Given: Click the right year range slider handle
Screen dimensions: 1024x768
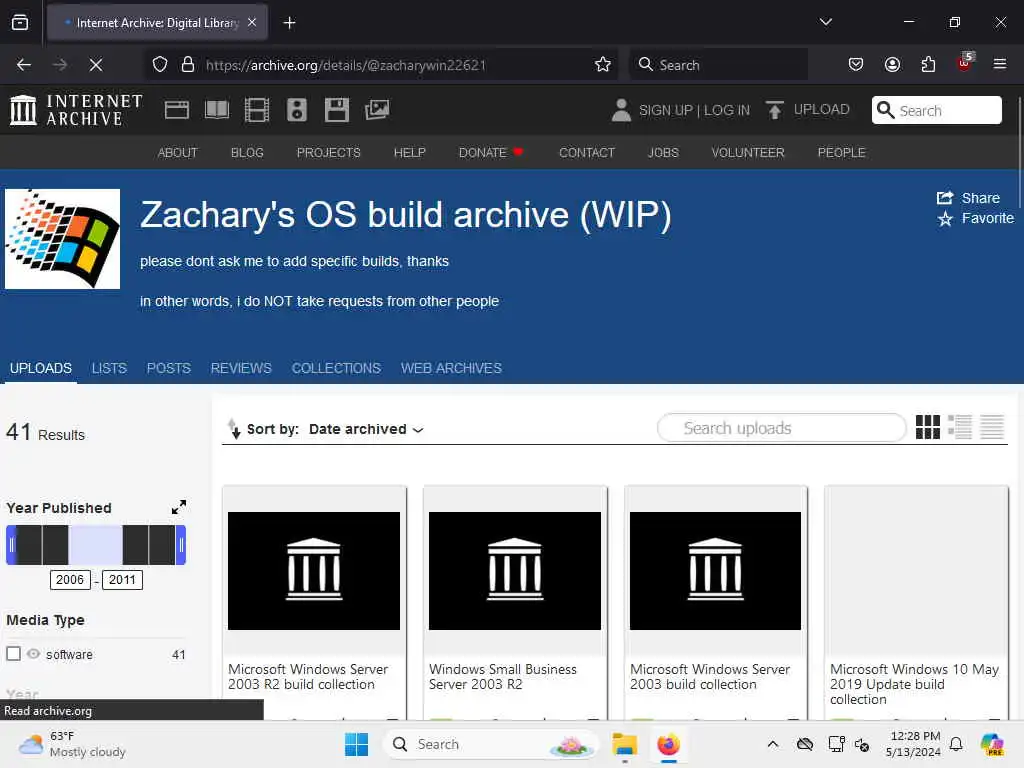Looking at the screenshot, I should coord(181,545).
